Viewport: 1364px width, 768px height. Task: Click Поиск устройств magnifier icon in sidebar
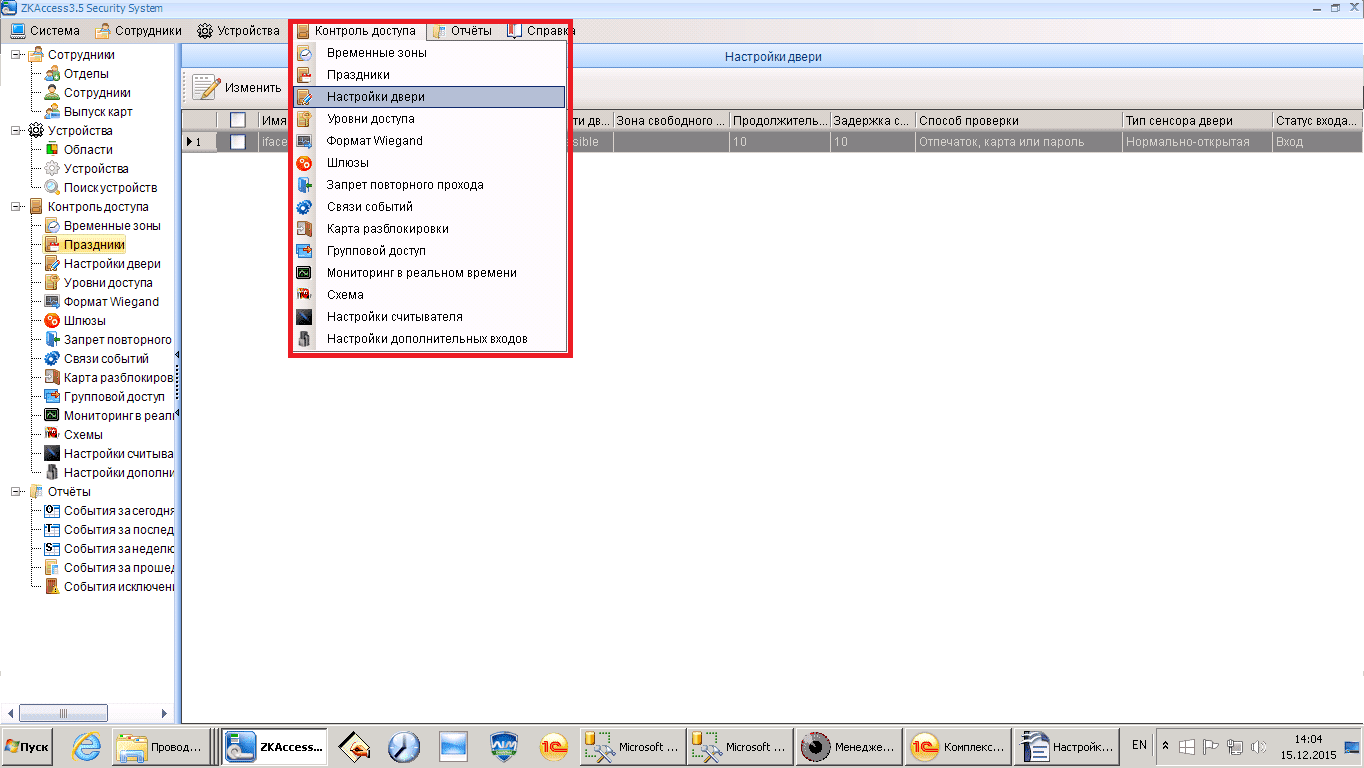point(52,188)
